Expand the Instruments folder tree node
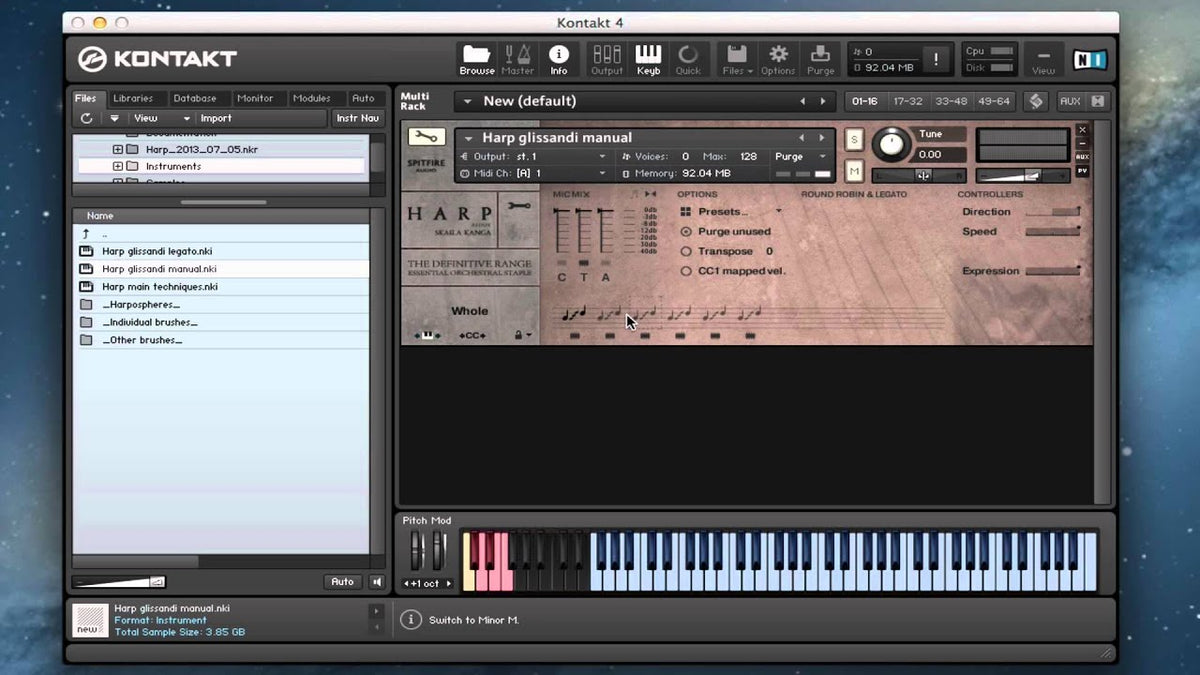 coord(117,166)
